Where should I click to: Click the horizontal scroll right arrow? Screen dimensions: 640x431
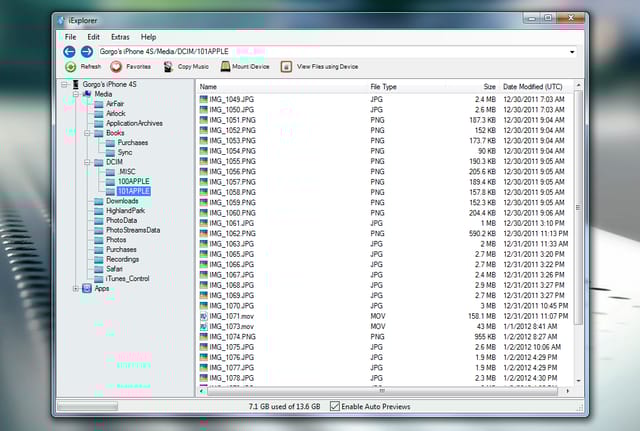click(568, 391)
